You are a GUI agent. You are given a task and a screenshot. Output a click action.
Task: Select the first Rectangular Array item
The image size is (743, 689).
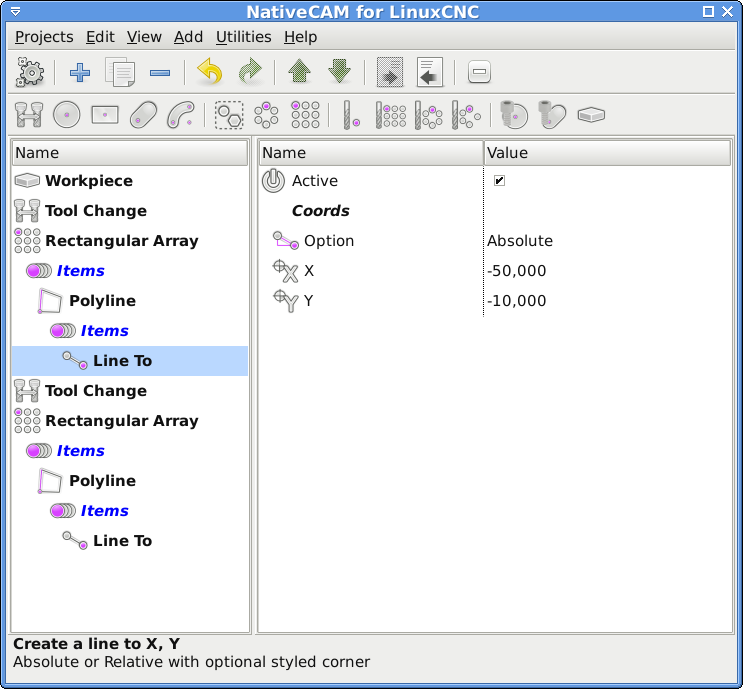[x=130, y=241]
